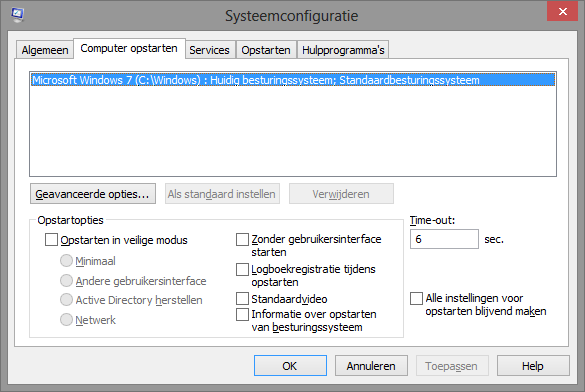
Task: Open the Services tab
Action: pyautogui.click(x=209, y=50)
